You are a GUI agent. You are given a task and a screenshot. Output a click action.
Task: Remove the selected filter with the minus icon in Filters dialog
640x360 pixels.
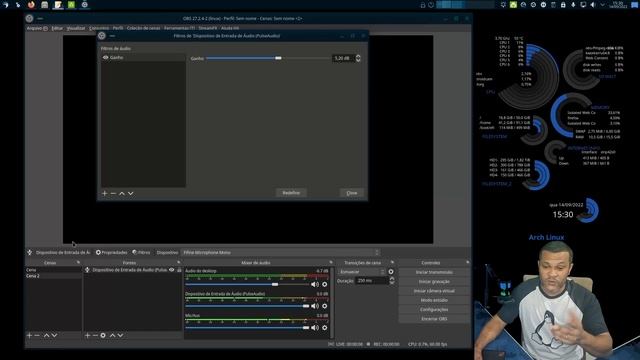(113, 193)
